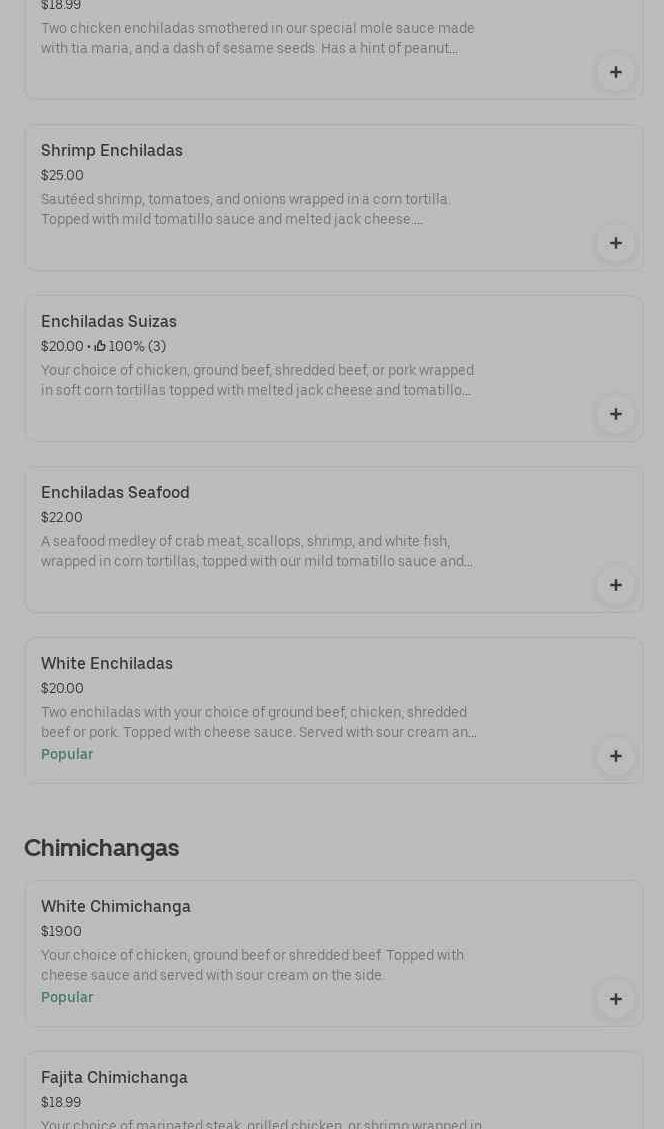Open the Enchiladas Suizas item title
The height and width of the screenshot is (1129, 664).
109,322
